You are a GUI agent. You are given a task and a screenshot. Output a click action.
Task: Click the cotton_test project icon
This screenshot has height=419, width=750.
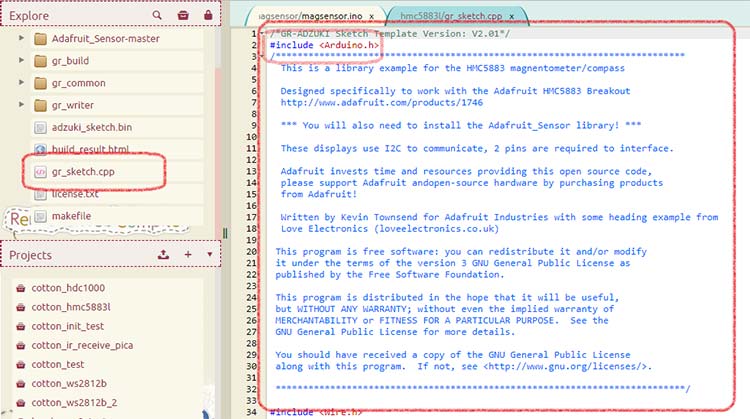click(x=21, y=364)
